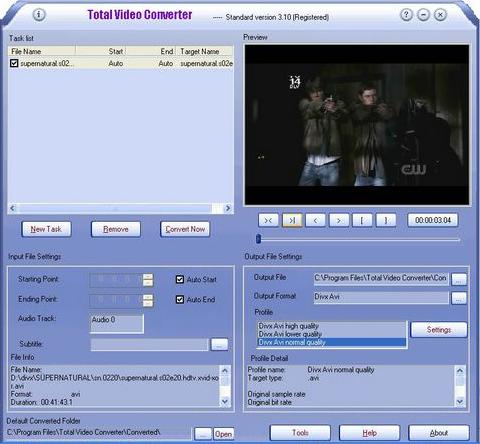Click the >| play/pause preview button
Viewport: 480px width, 444px height.
pyautogui.click(x=292, y=220)
